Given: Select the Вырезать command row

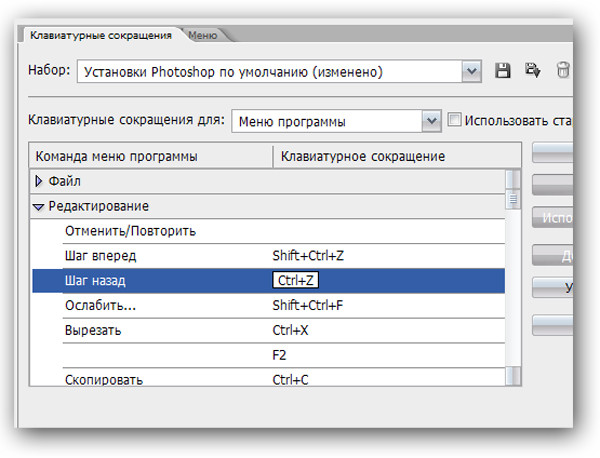Looking at the screenshot, I should pos(284,331).
